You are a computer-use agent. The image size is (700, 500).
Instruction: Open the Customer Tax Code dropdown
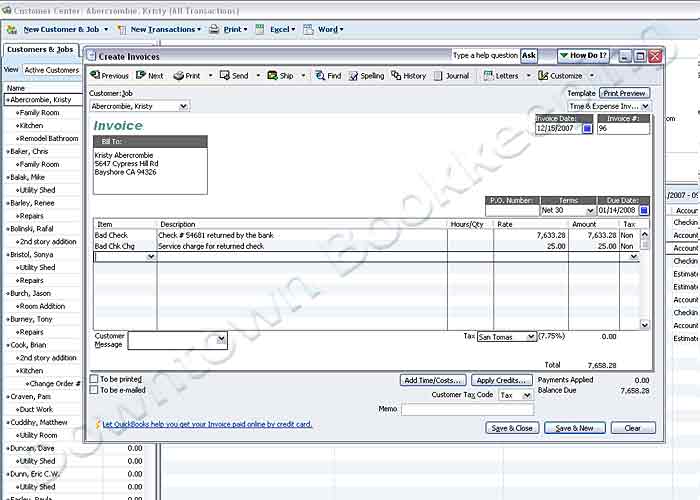[x=527, y=395]
